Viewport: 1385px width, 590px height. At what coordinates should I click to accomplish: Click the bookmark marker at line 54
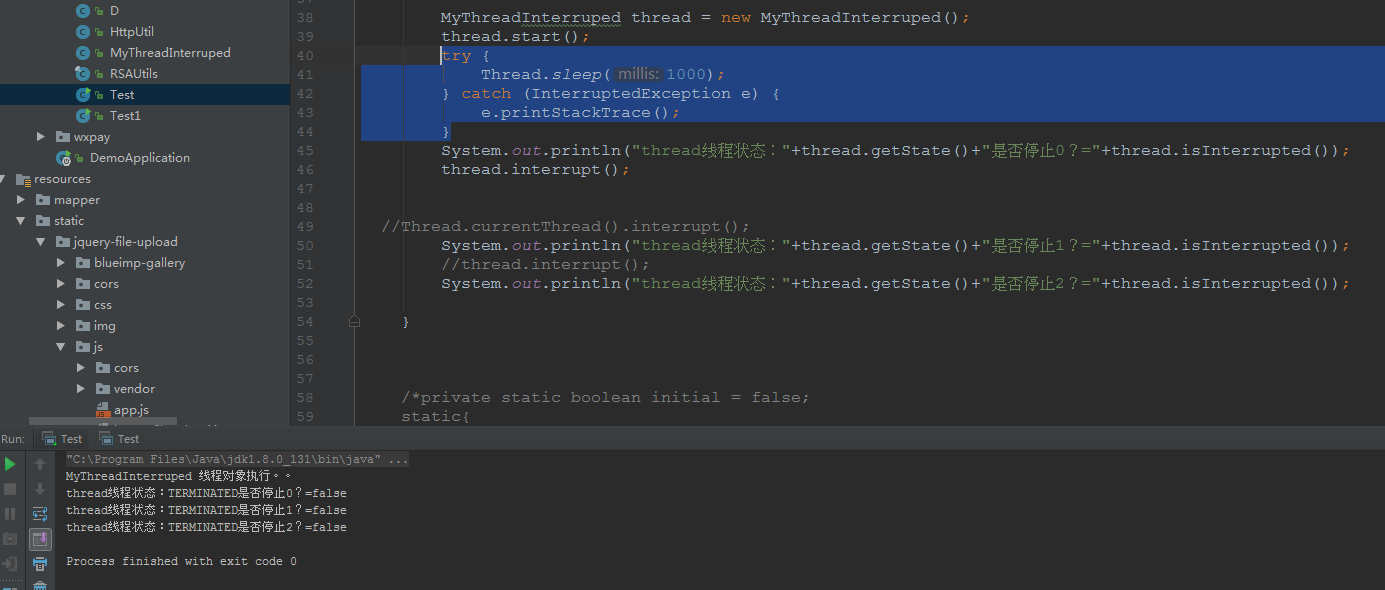[354, 320]
